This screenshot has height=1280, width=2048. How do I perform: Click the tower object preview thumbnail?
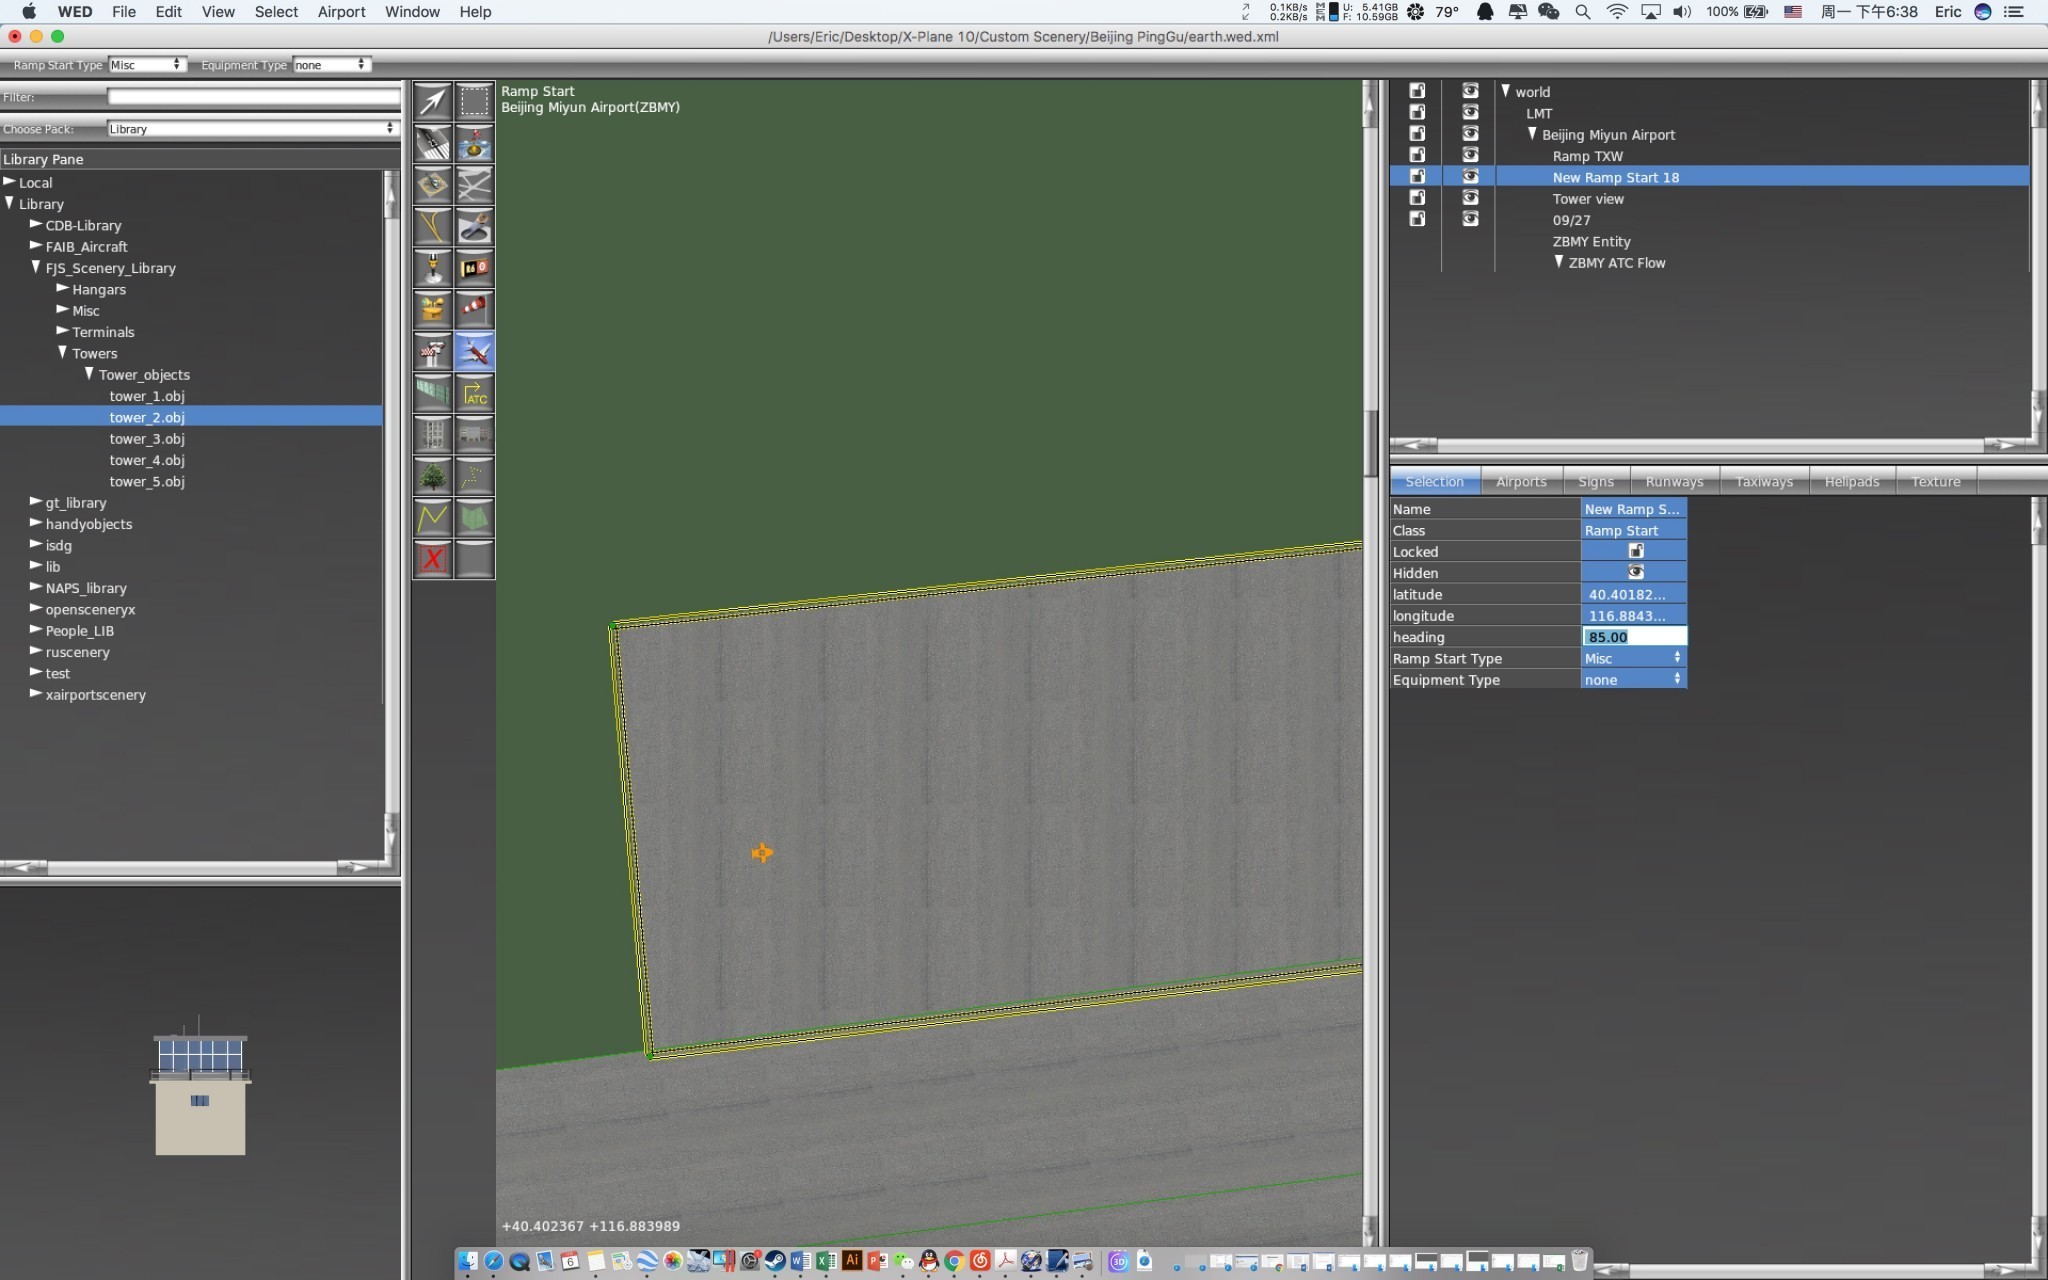tap(200, 1087)
